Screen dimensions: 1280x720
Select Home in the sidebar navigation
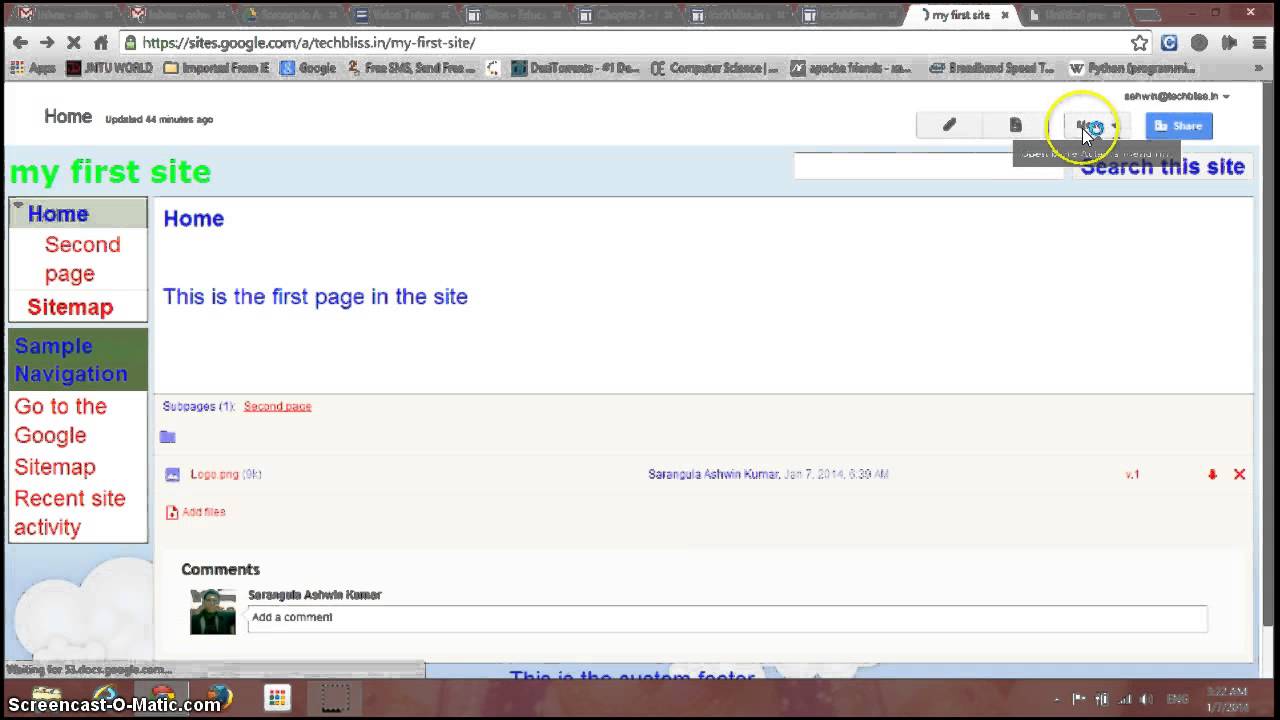pos(58,213)
